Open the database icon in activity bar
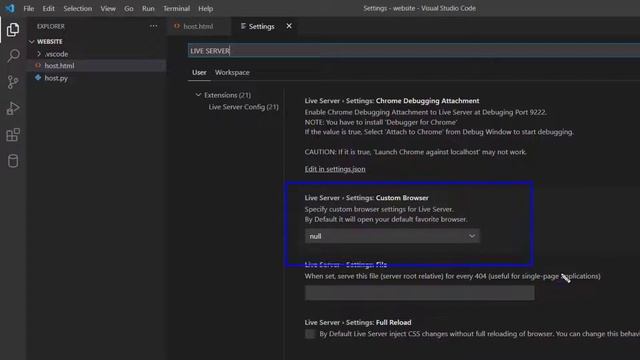 tap(13, 161)
